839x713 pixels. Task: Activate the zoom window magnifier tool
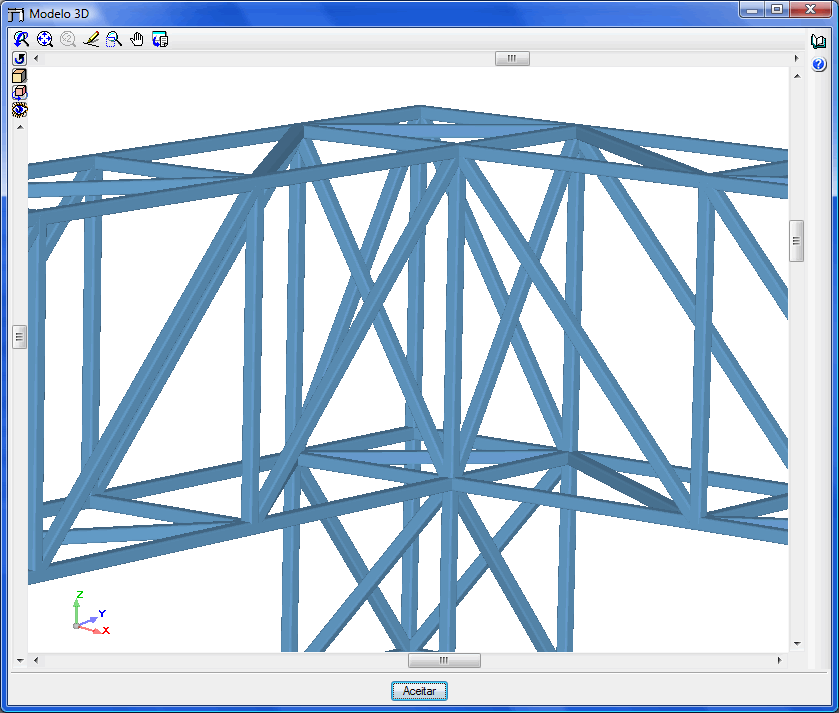(114, 39)
